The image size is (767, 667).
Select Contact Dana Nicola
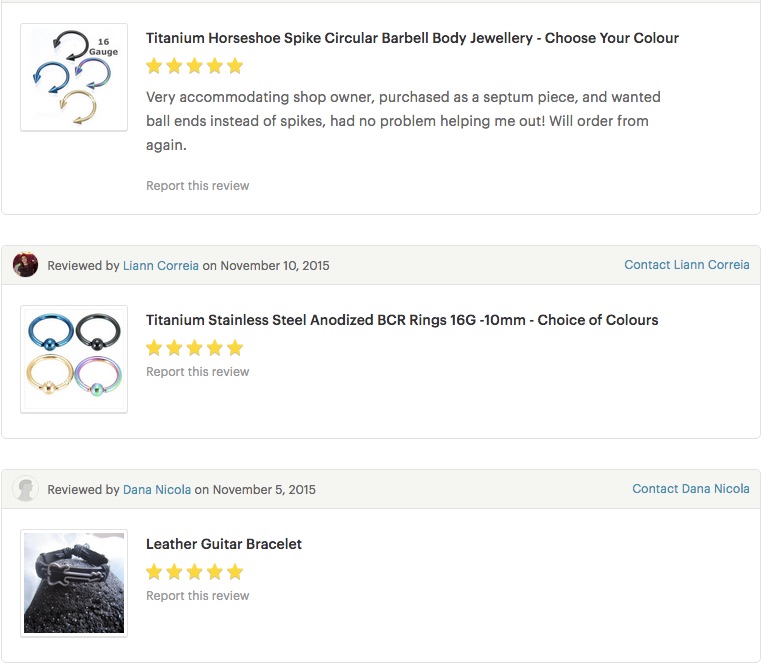coord(691,489)
